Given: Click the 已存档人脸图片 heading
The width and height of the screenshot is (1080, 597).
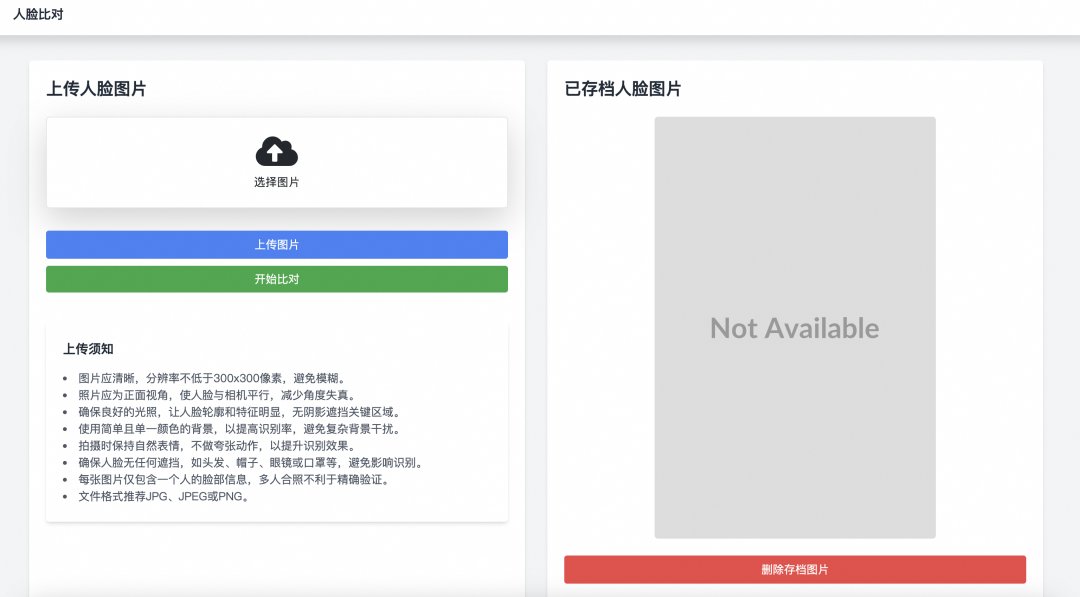Looking at the screenshot, I should pos(623,89).
